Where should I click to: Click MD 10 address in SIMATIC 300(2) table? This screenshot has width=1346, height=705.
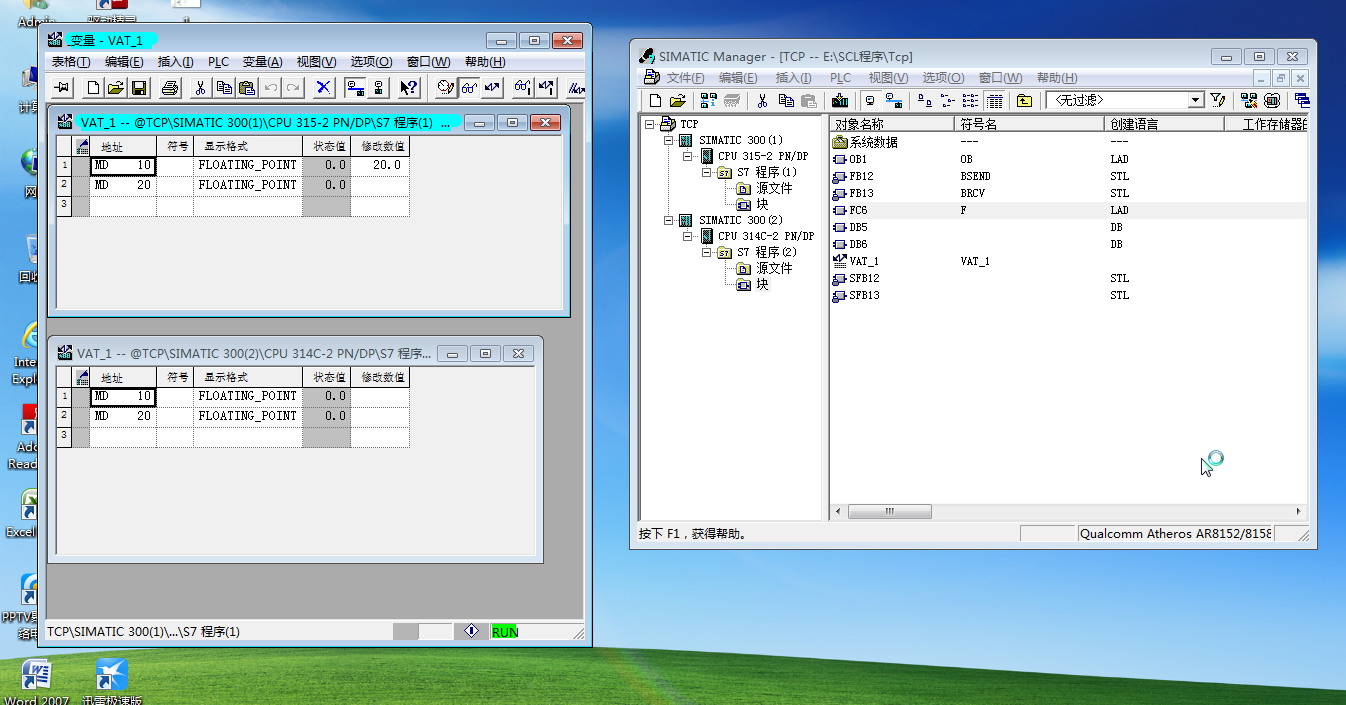(123, 396)
